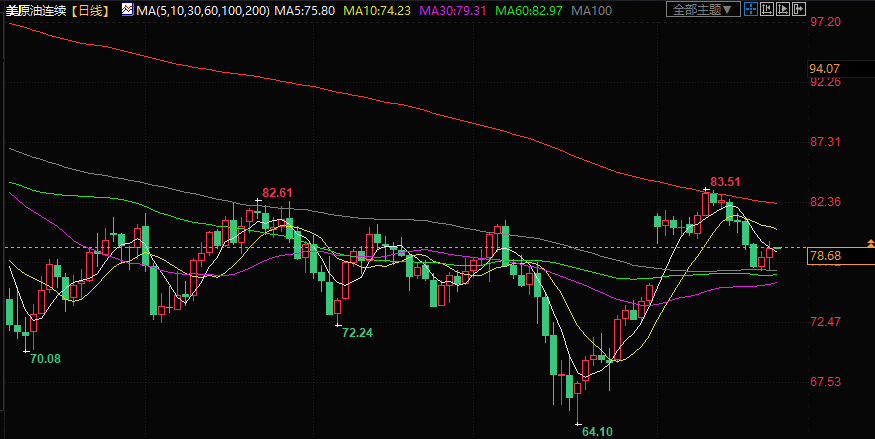
Task: Click the 67.53 price axis label
Action: (825, 382)
